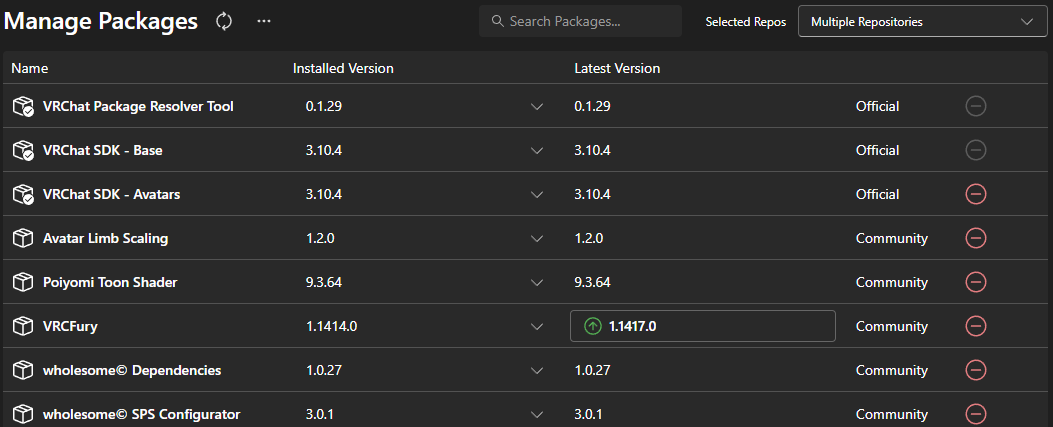This screenshot has height=427, width=1053.
Task: Select the VRCFury package name
Action: 71,326
